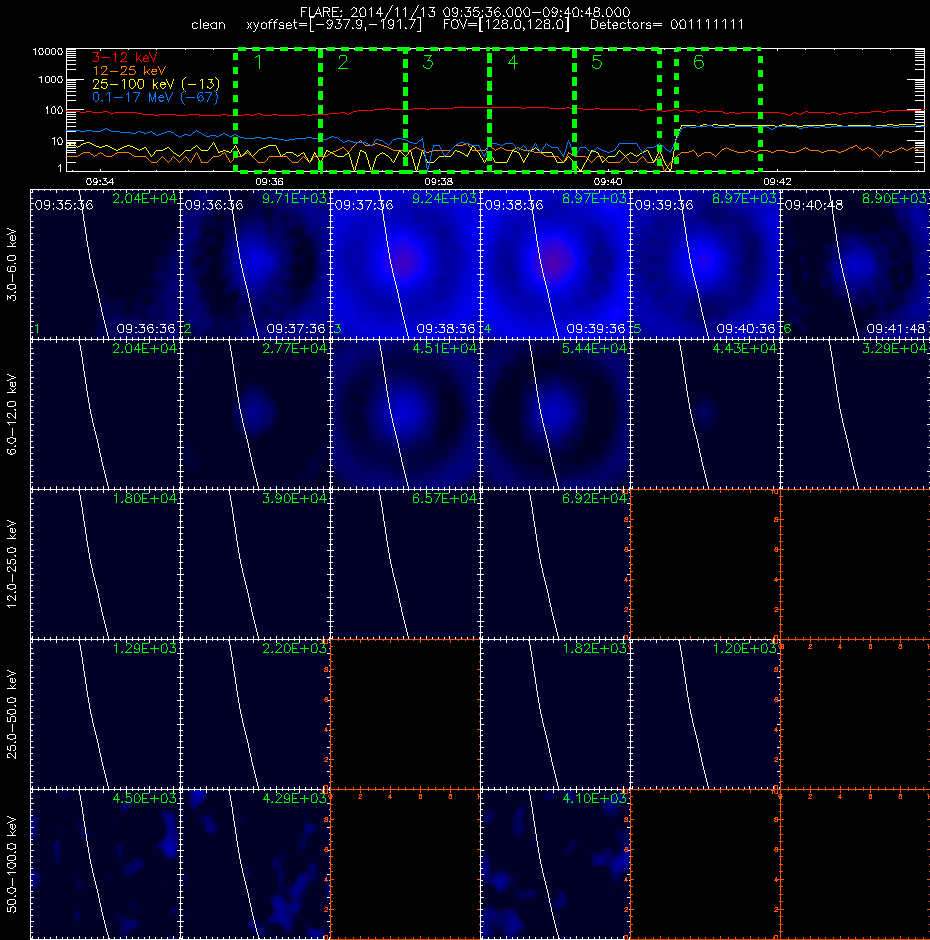Click the 09:36 time axis label
Image resolution: width=930 pixels, height=940 pixels.
click(269, 181)
